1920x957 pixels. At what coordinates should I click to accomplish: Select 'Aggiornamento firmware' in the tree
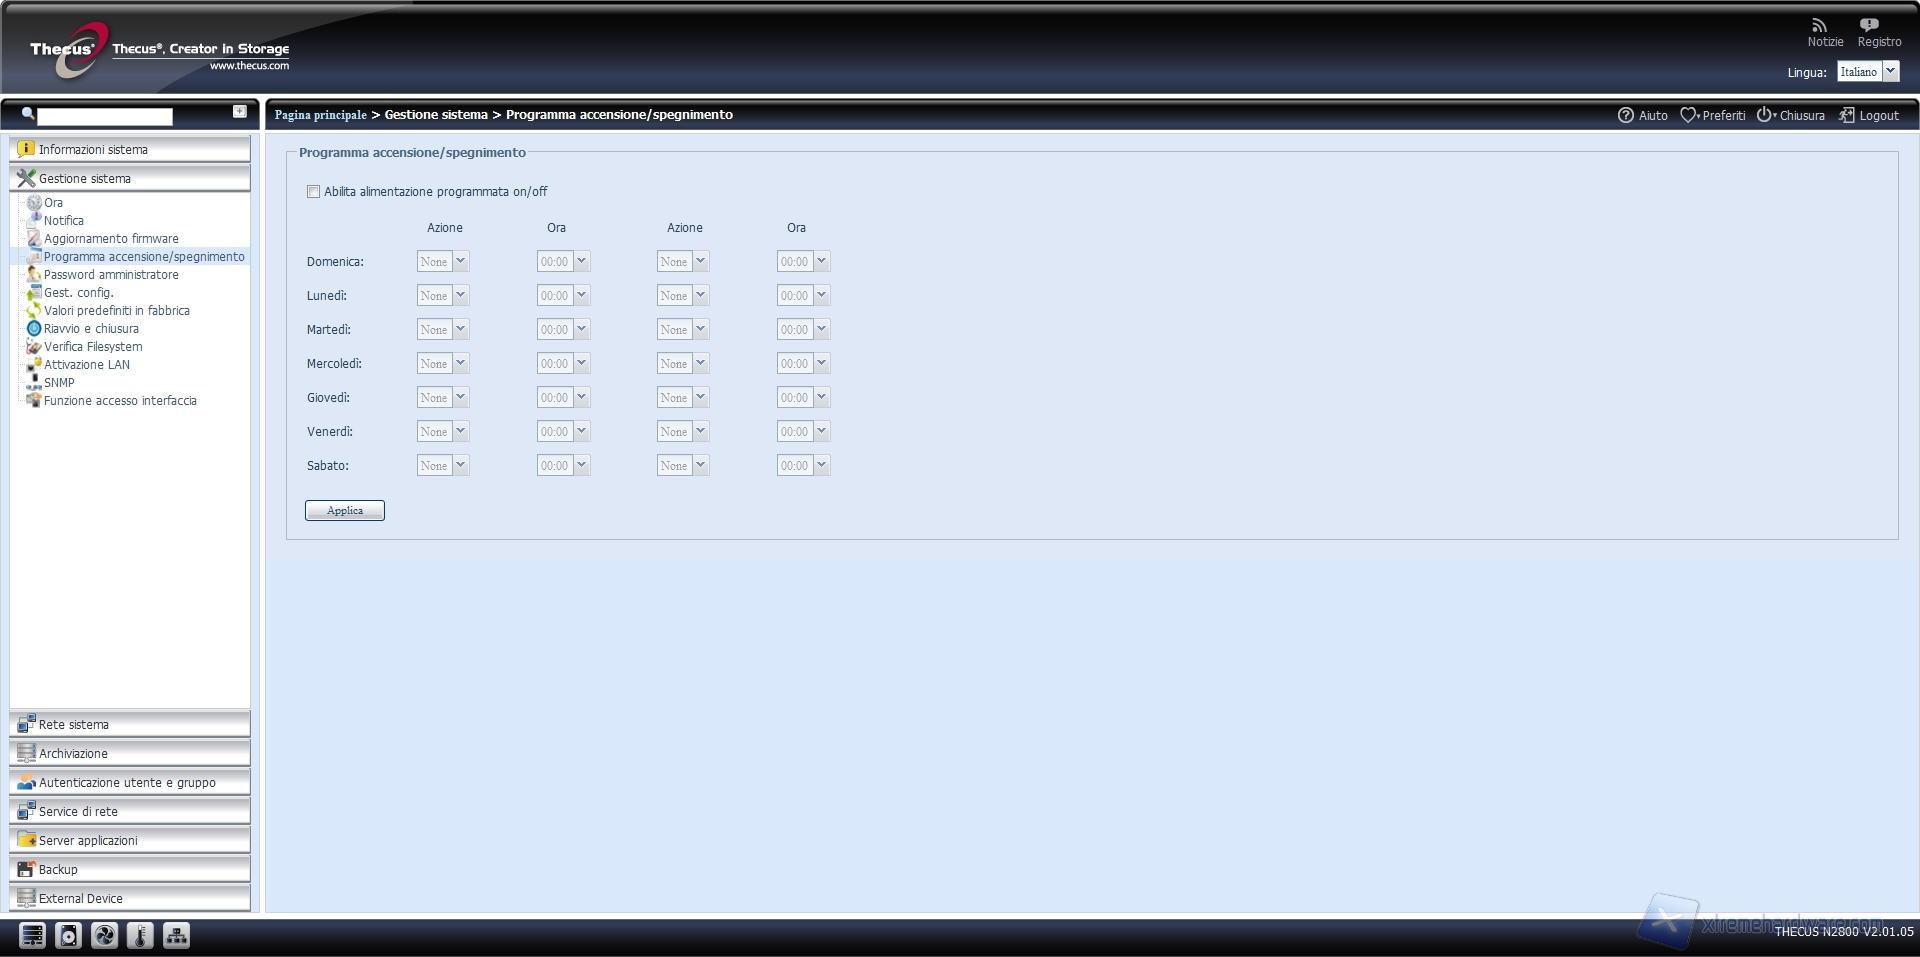[x=111, y=239]
